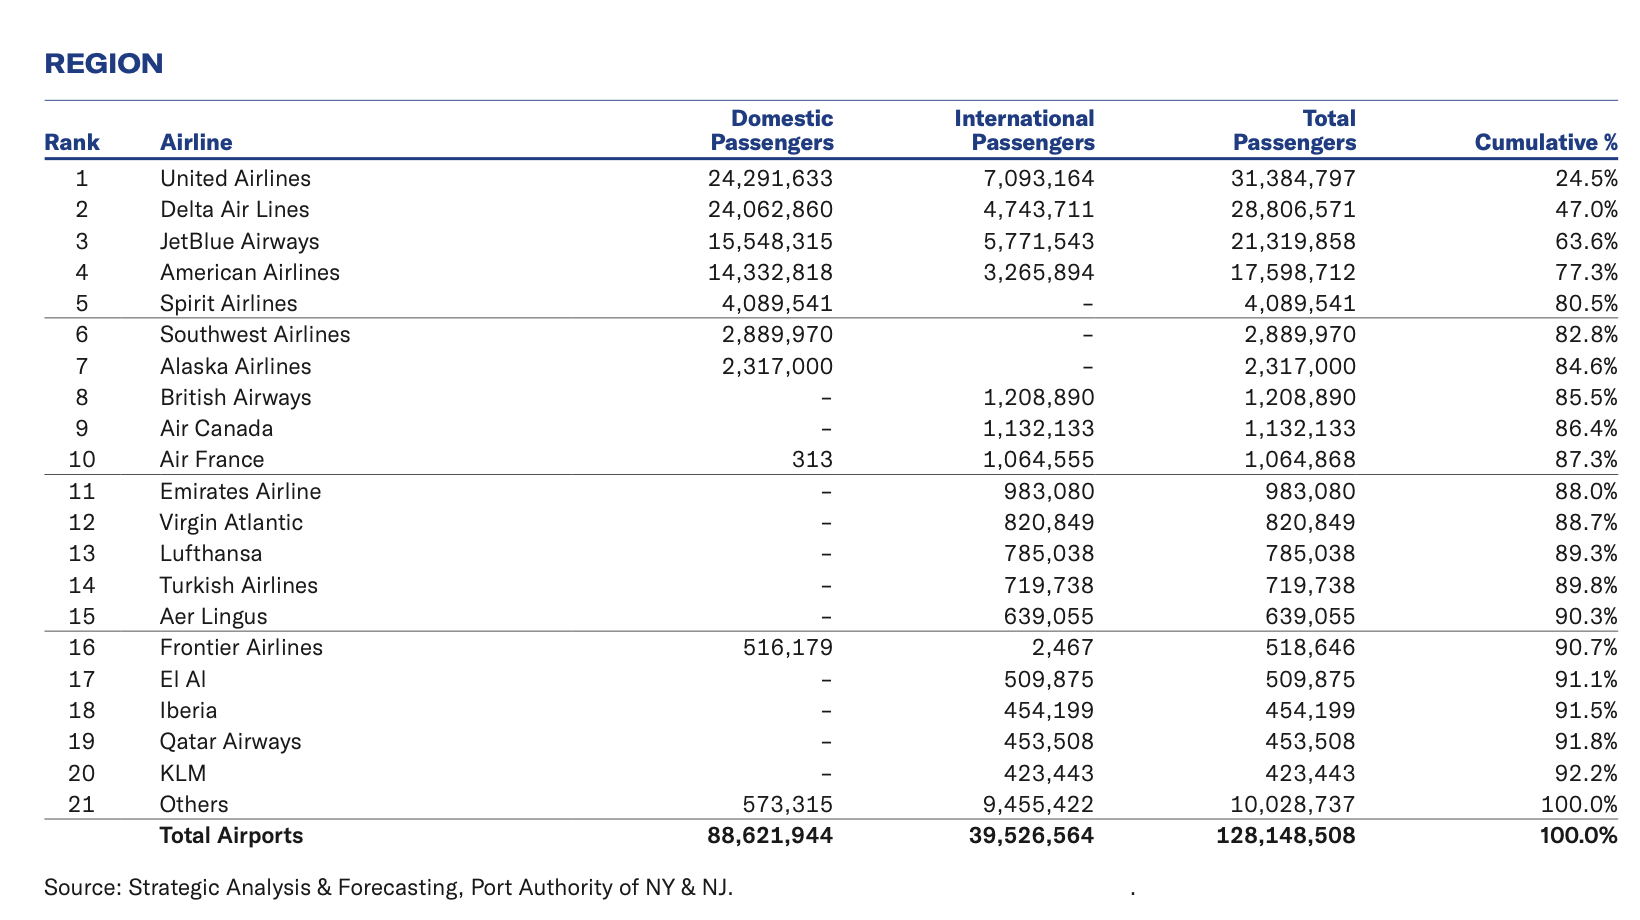Select the JetBlue Airways airline cell
The height and width of the screenshot is (920, 1640).
pos(240,242)
